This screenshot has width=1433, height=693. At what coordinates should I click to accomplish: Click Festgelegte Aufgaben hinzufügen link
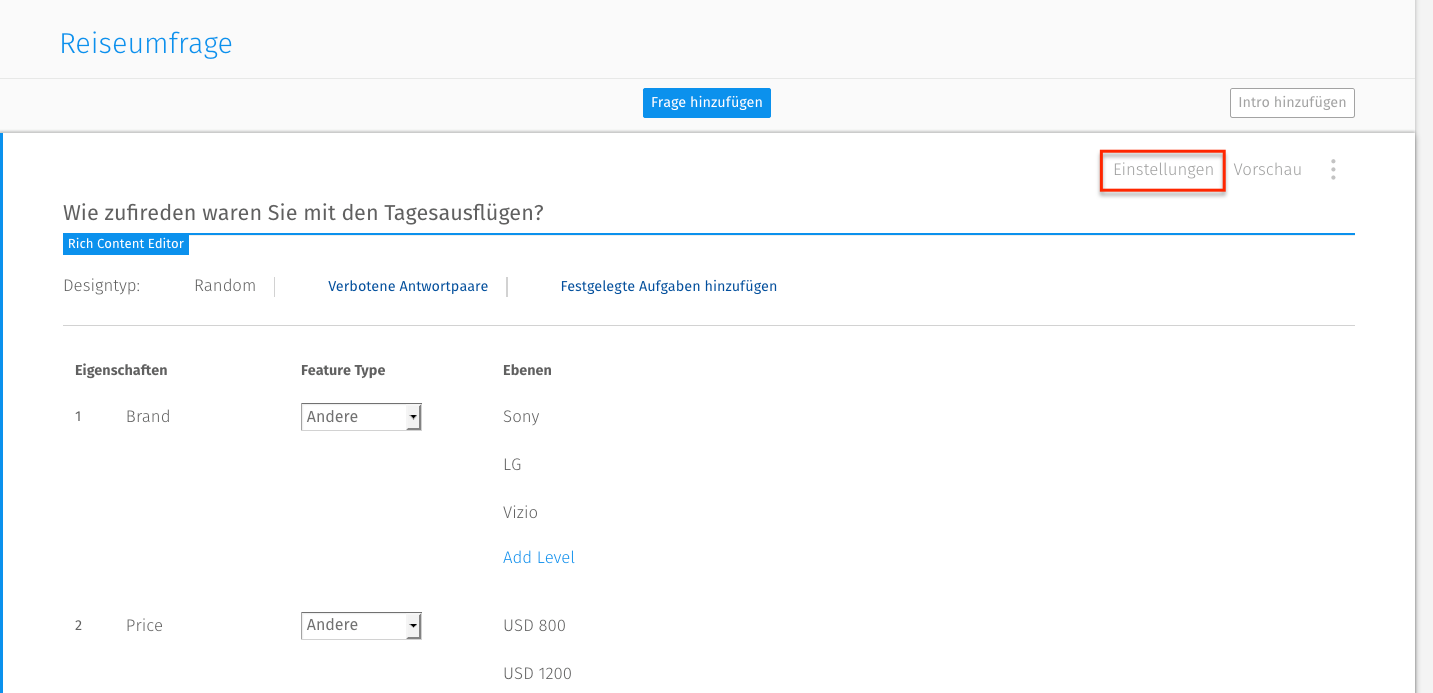click(668, 286)
